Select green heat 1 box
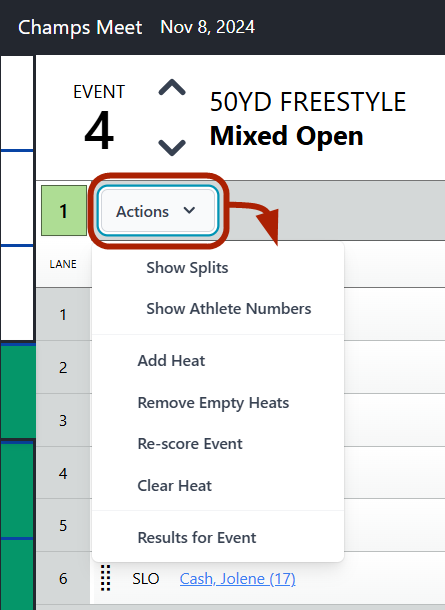Image resolution: width=445 pixels, height=610 pixels. pos(64,210)
